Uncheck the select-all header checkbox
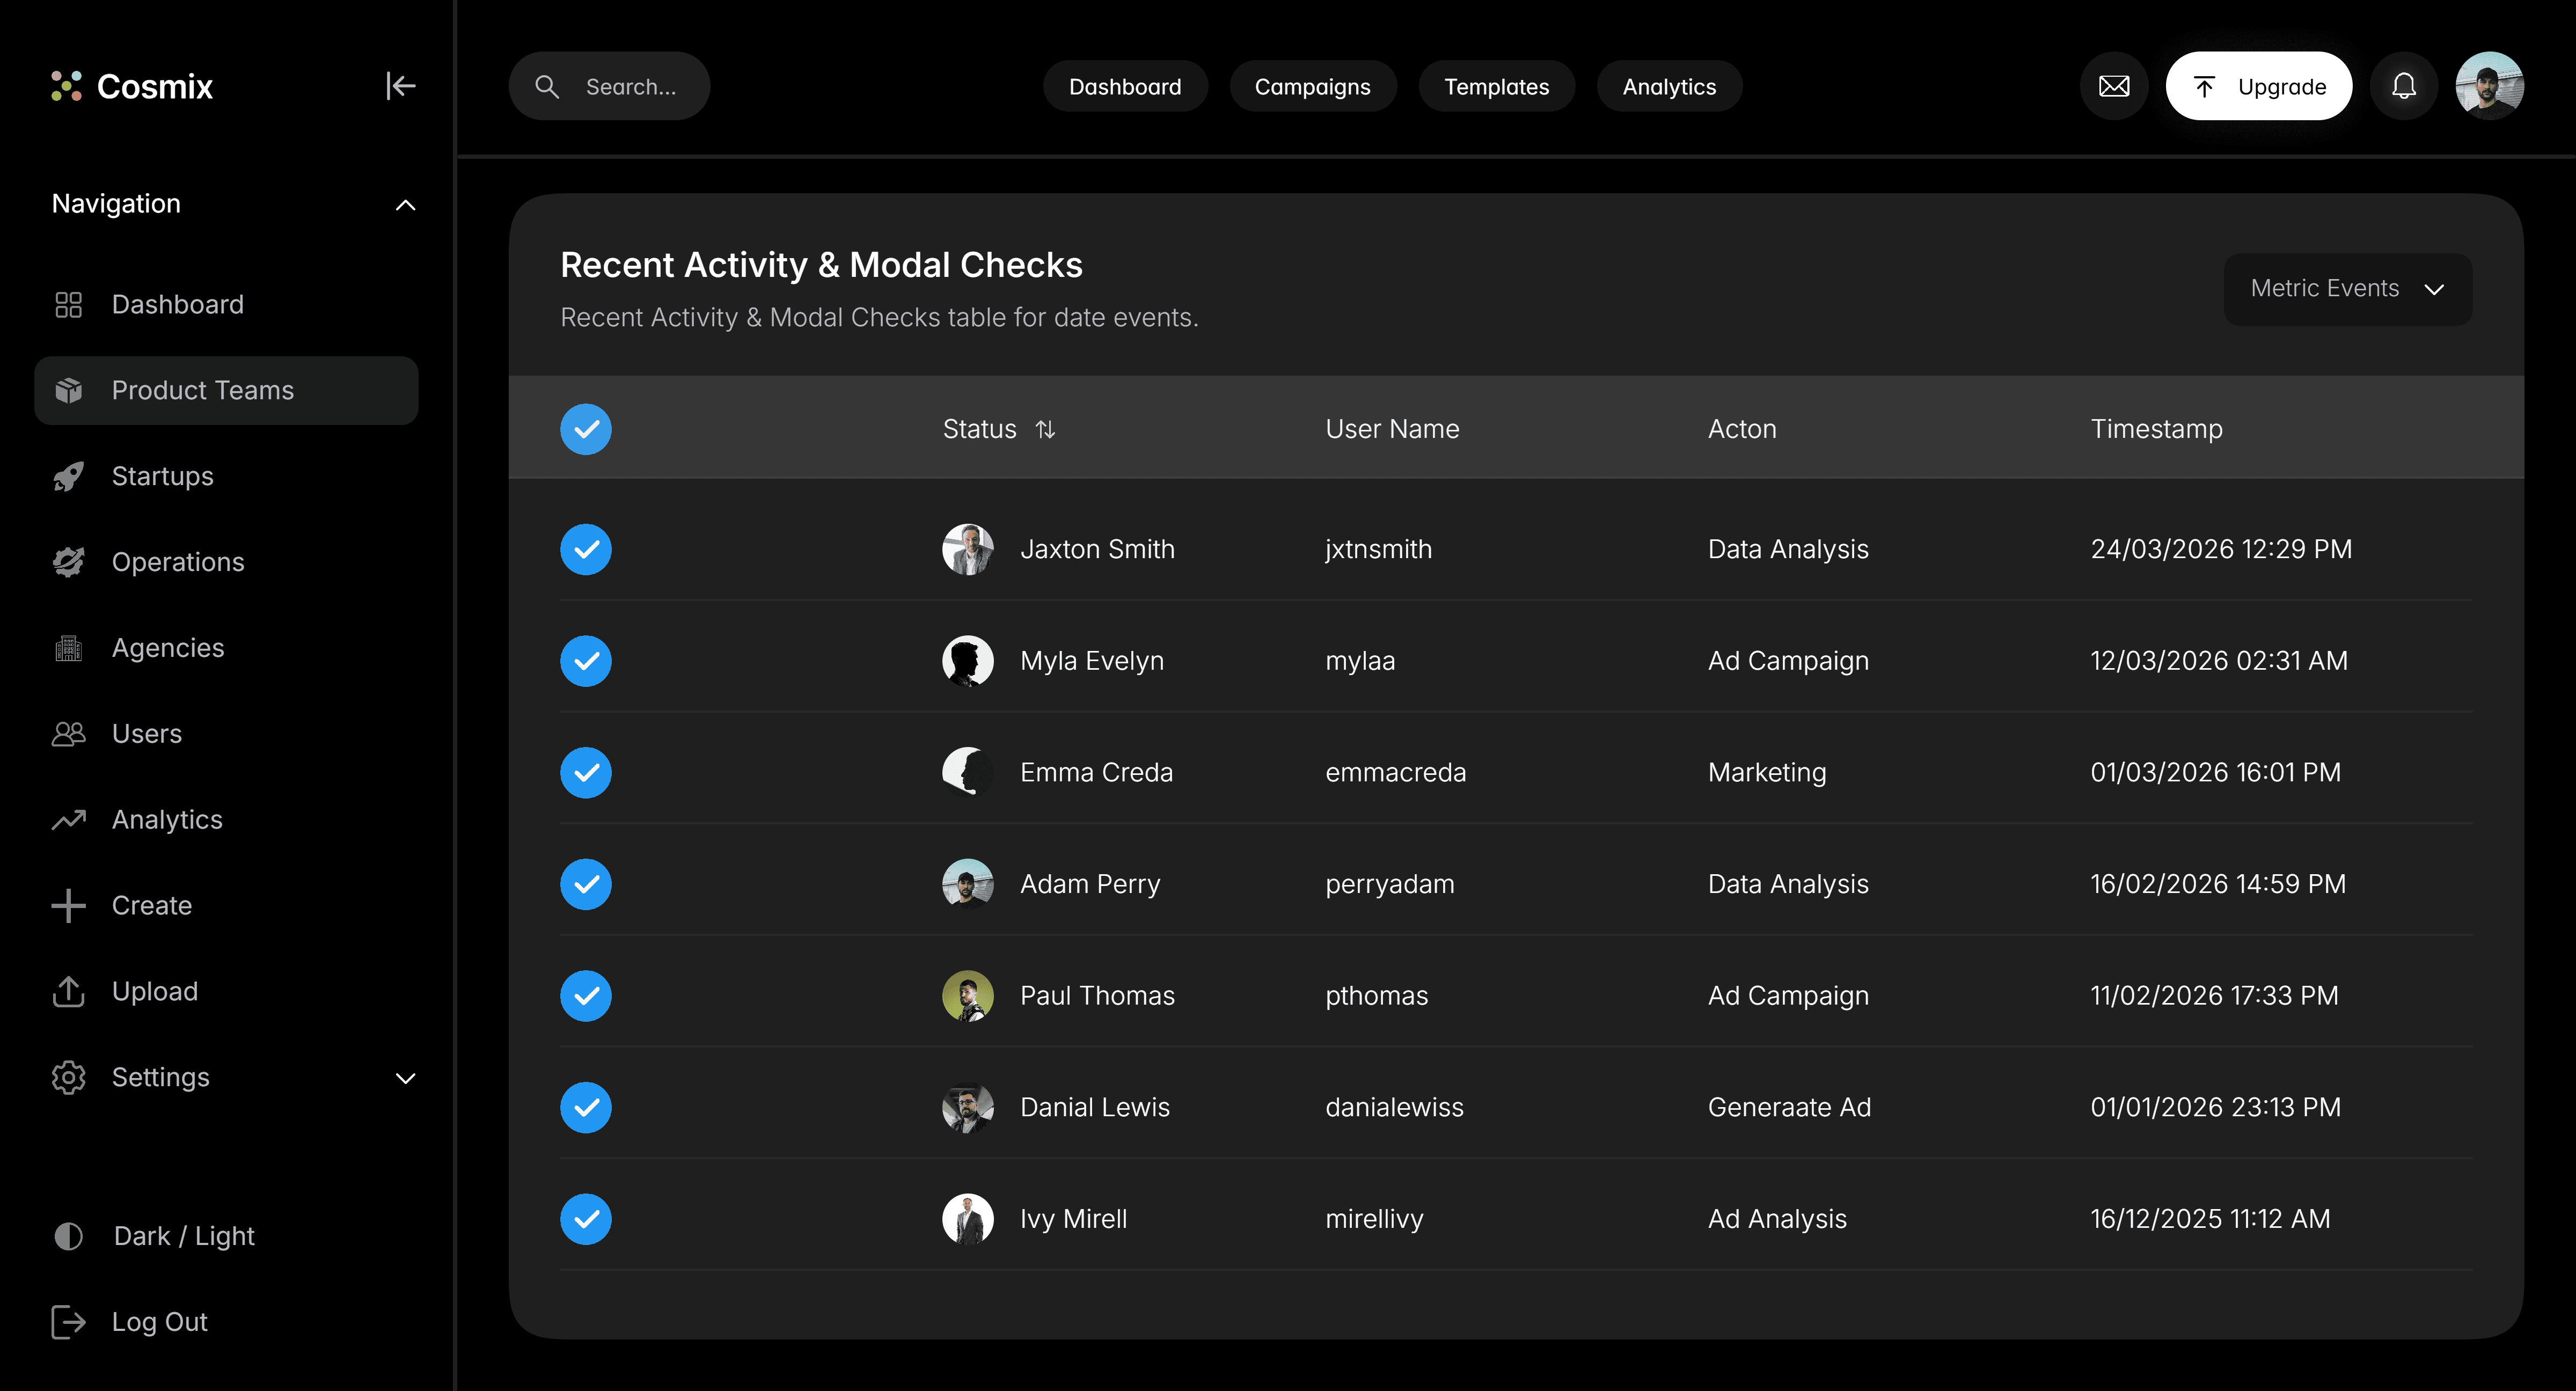The width and height of the screenshot is (2576, 1391). 586,429
